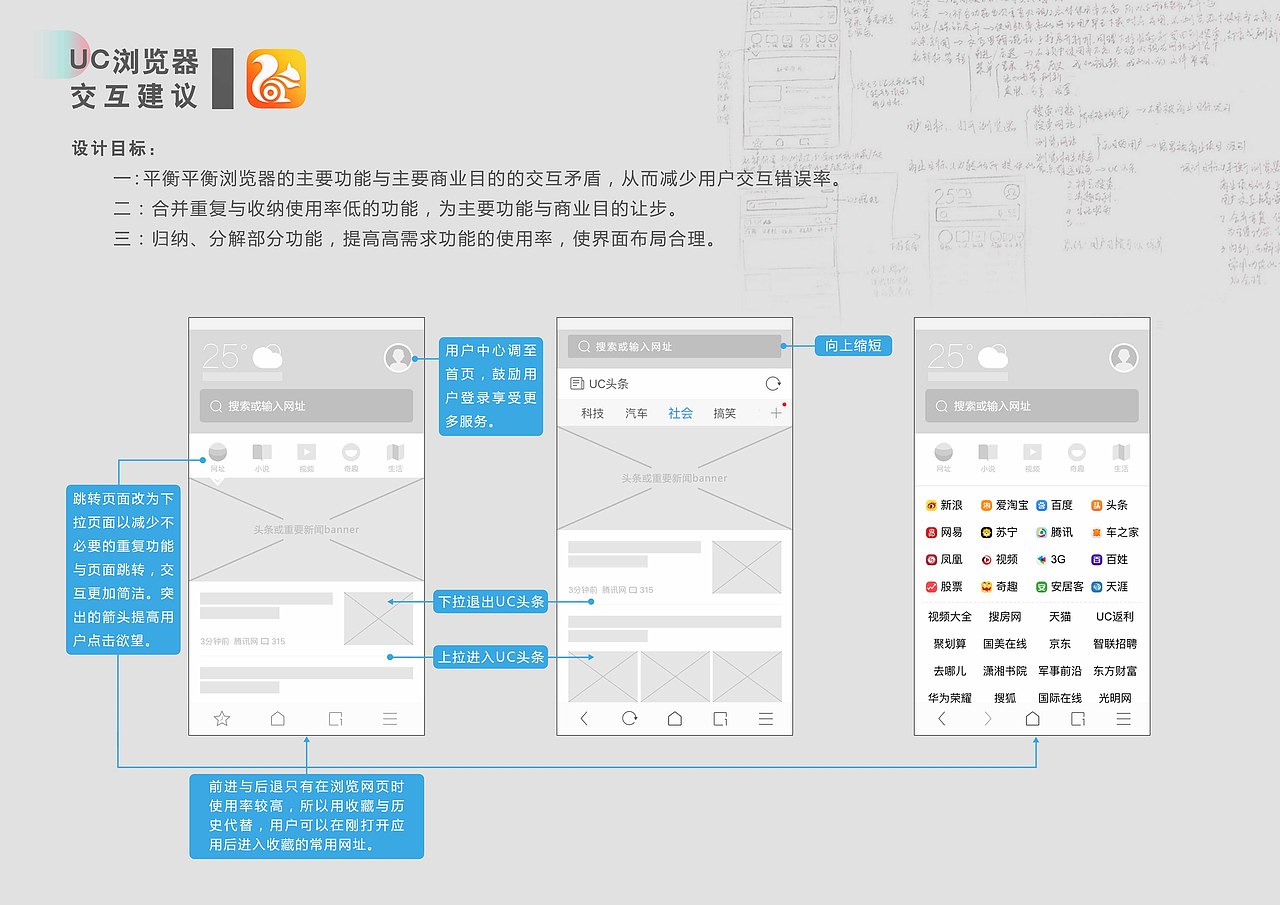Screen dimensions: 1280x905
Task: Tap the user avatar in the right phone mockup
Action: pos(1124,358)
